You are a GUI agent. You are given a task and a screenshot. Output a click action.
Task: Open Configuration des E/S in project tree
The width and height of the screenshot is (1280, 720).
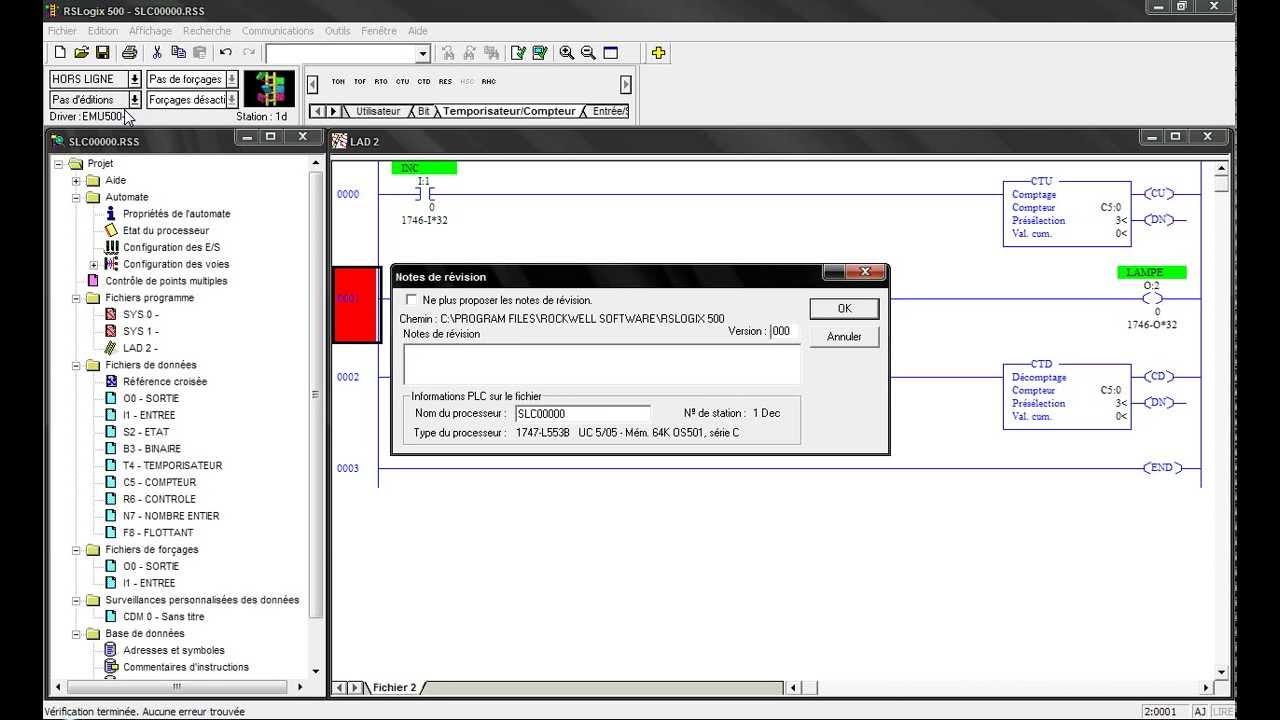171,247
